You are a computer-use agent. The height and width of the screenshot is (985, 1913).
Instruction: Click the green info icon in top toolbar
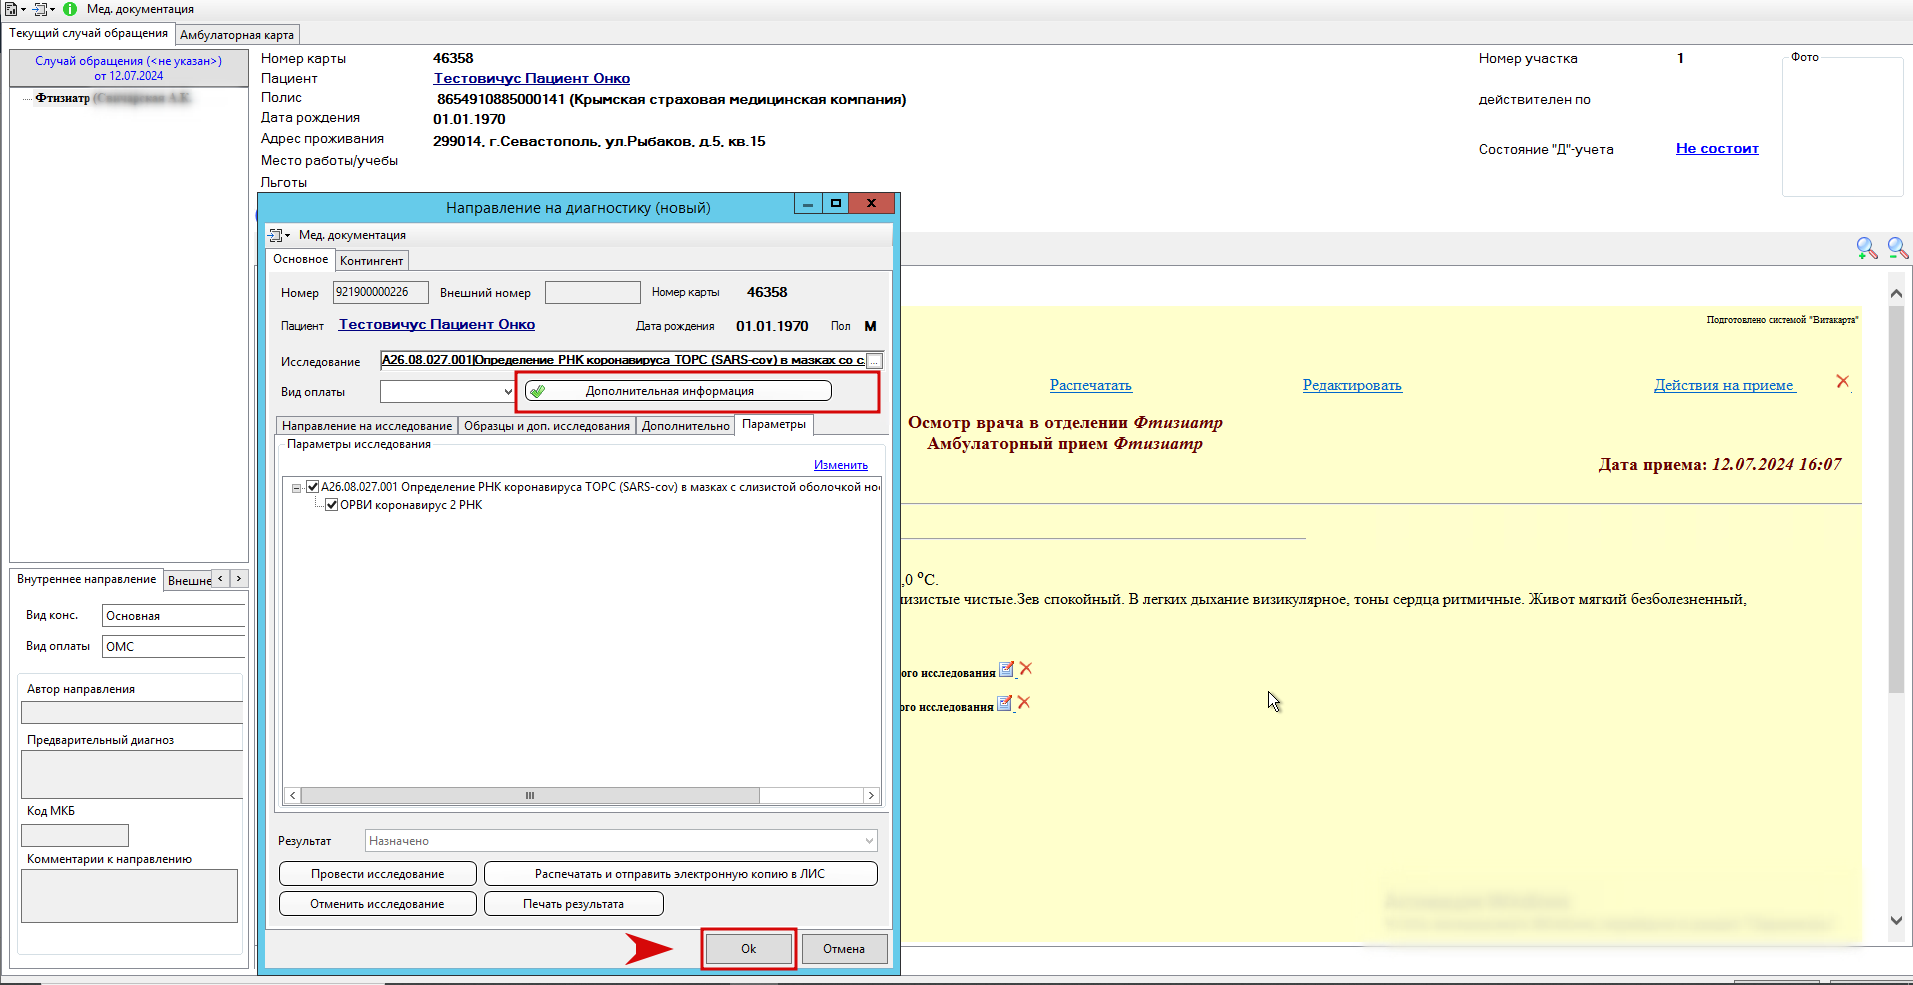pyautogui.click(x=70, y=9)
